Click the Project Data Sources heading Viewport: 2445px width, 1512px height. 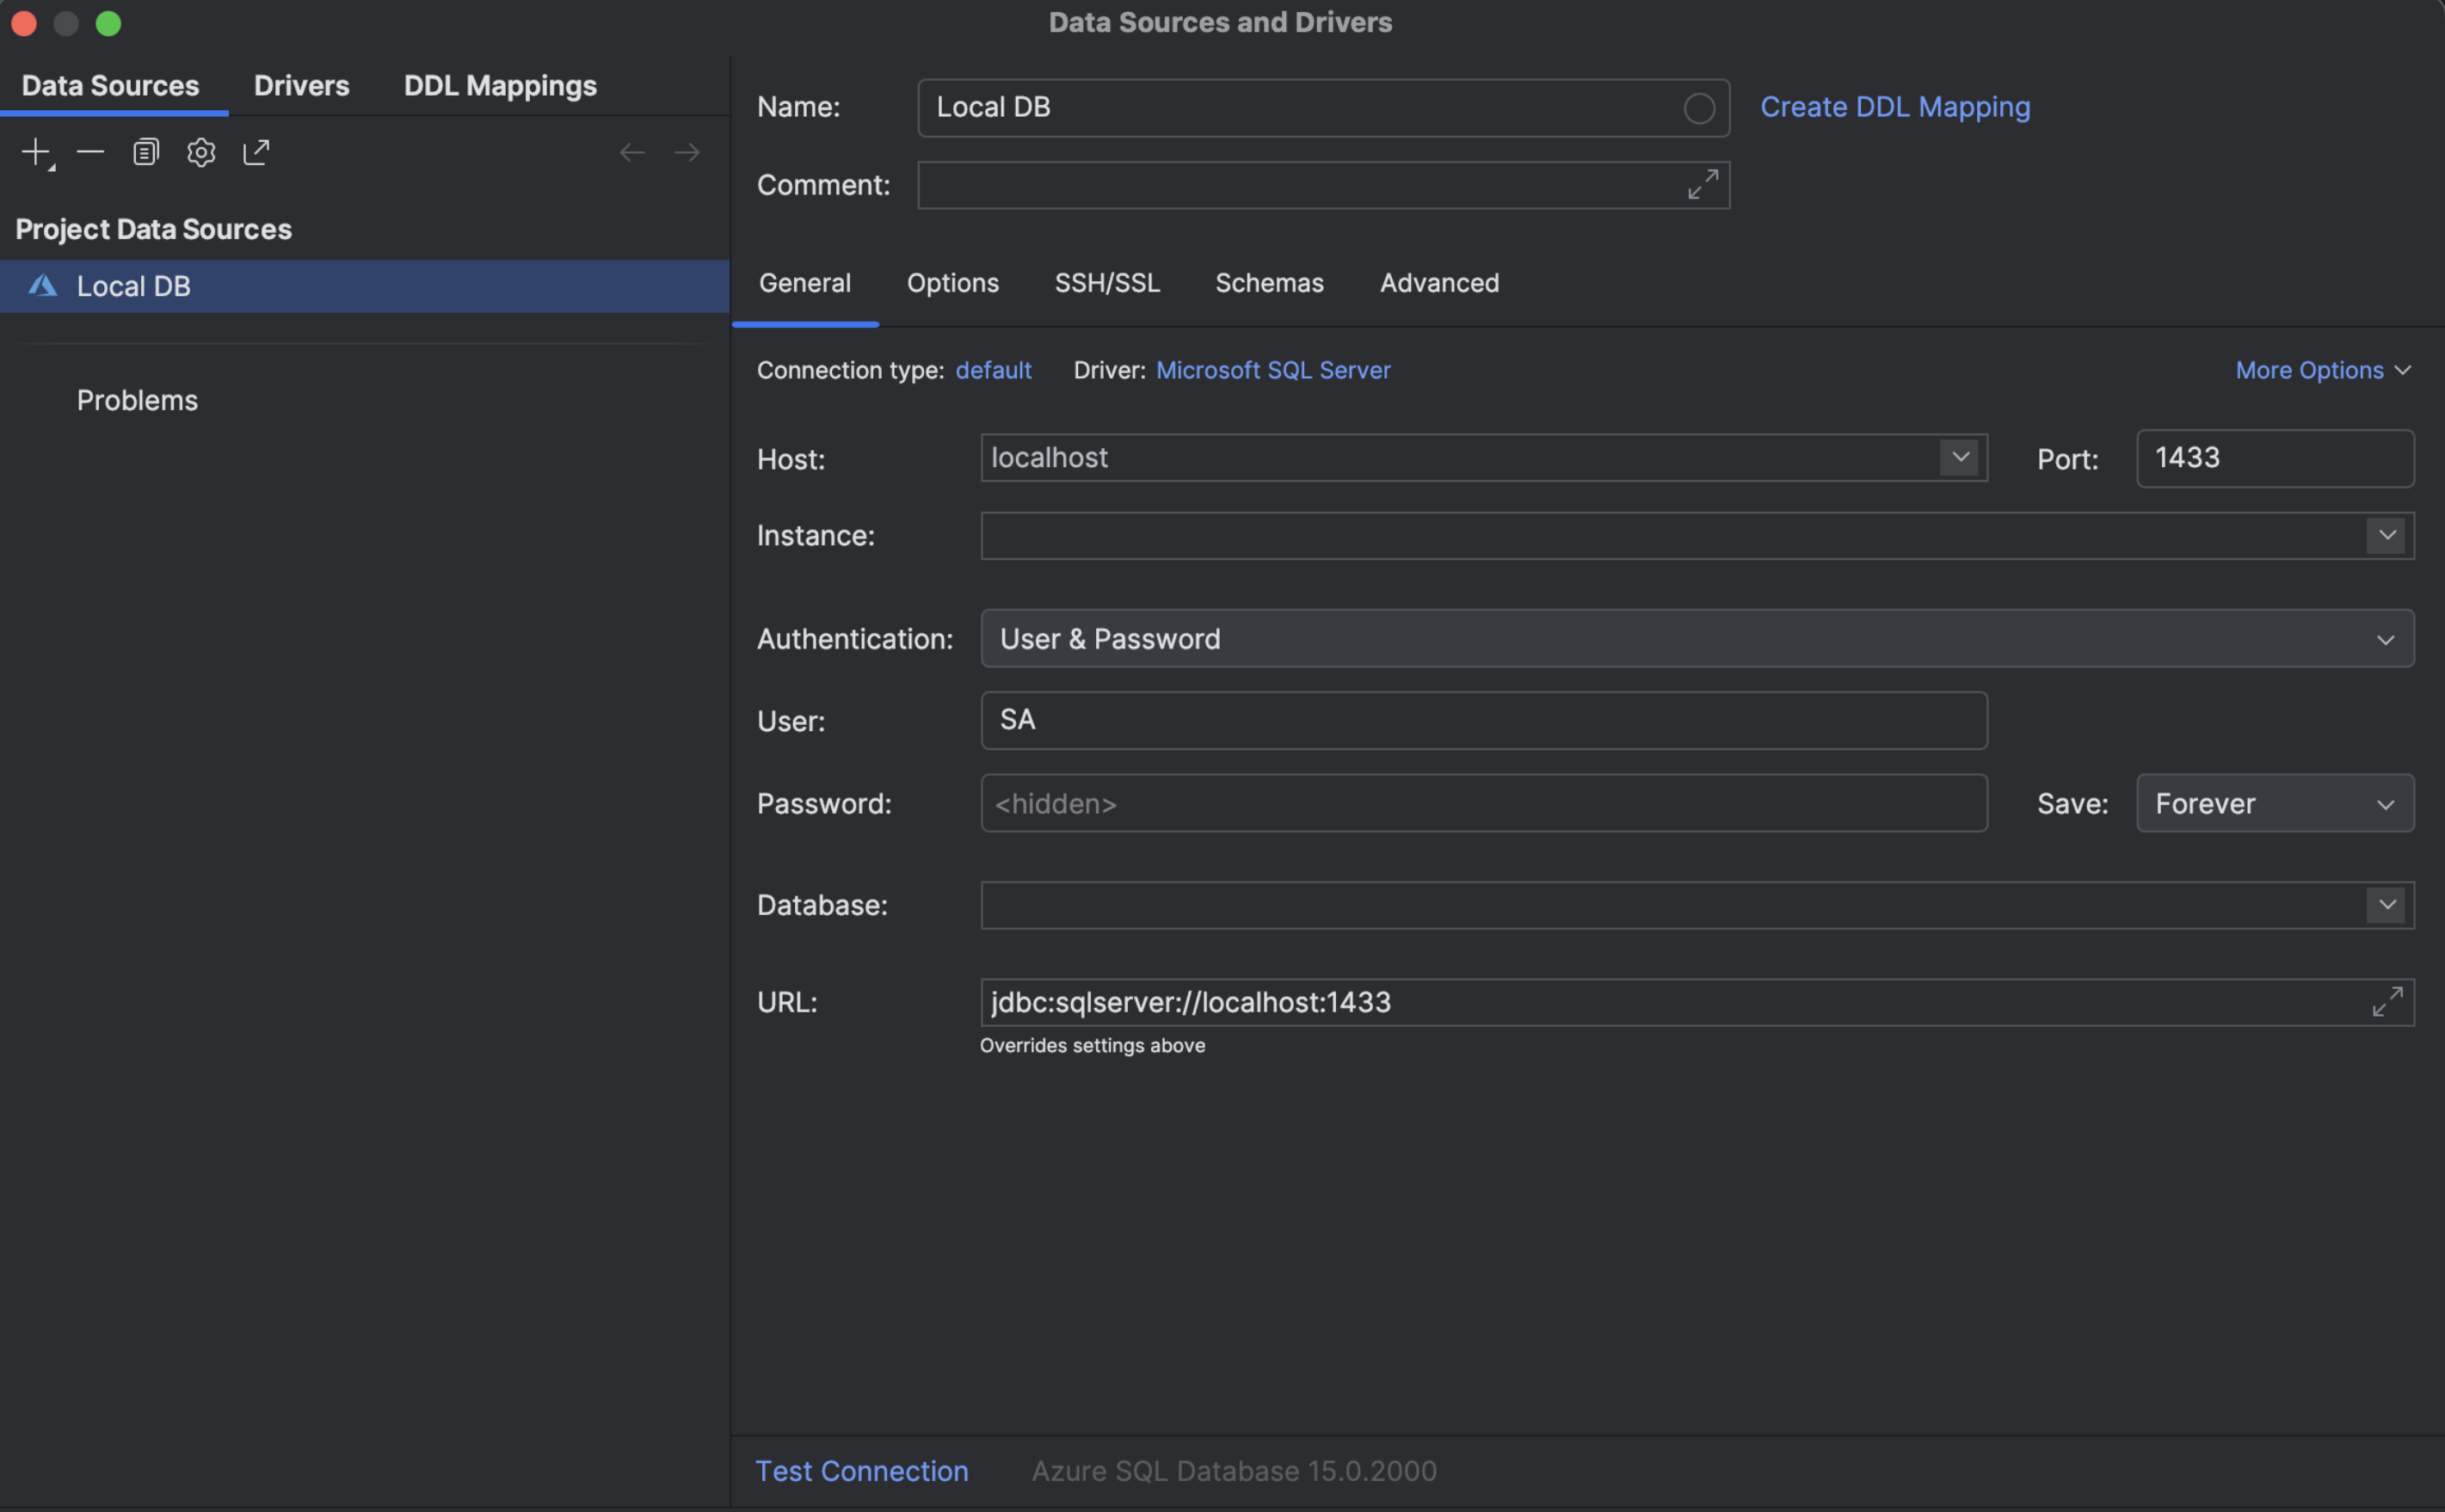tap(154, 230)
